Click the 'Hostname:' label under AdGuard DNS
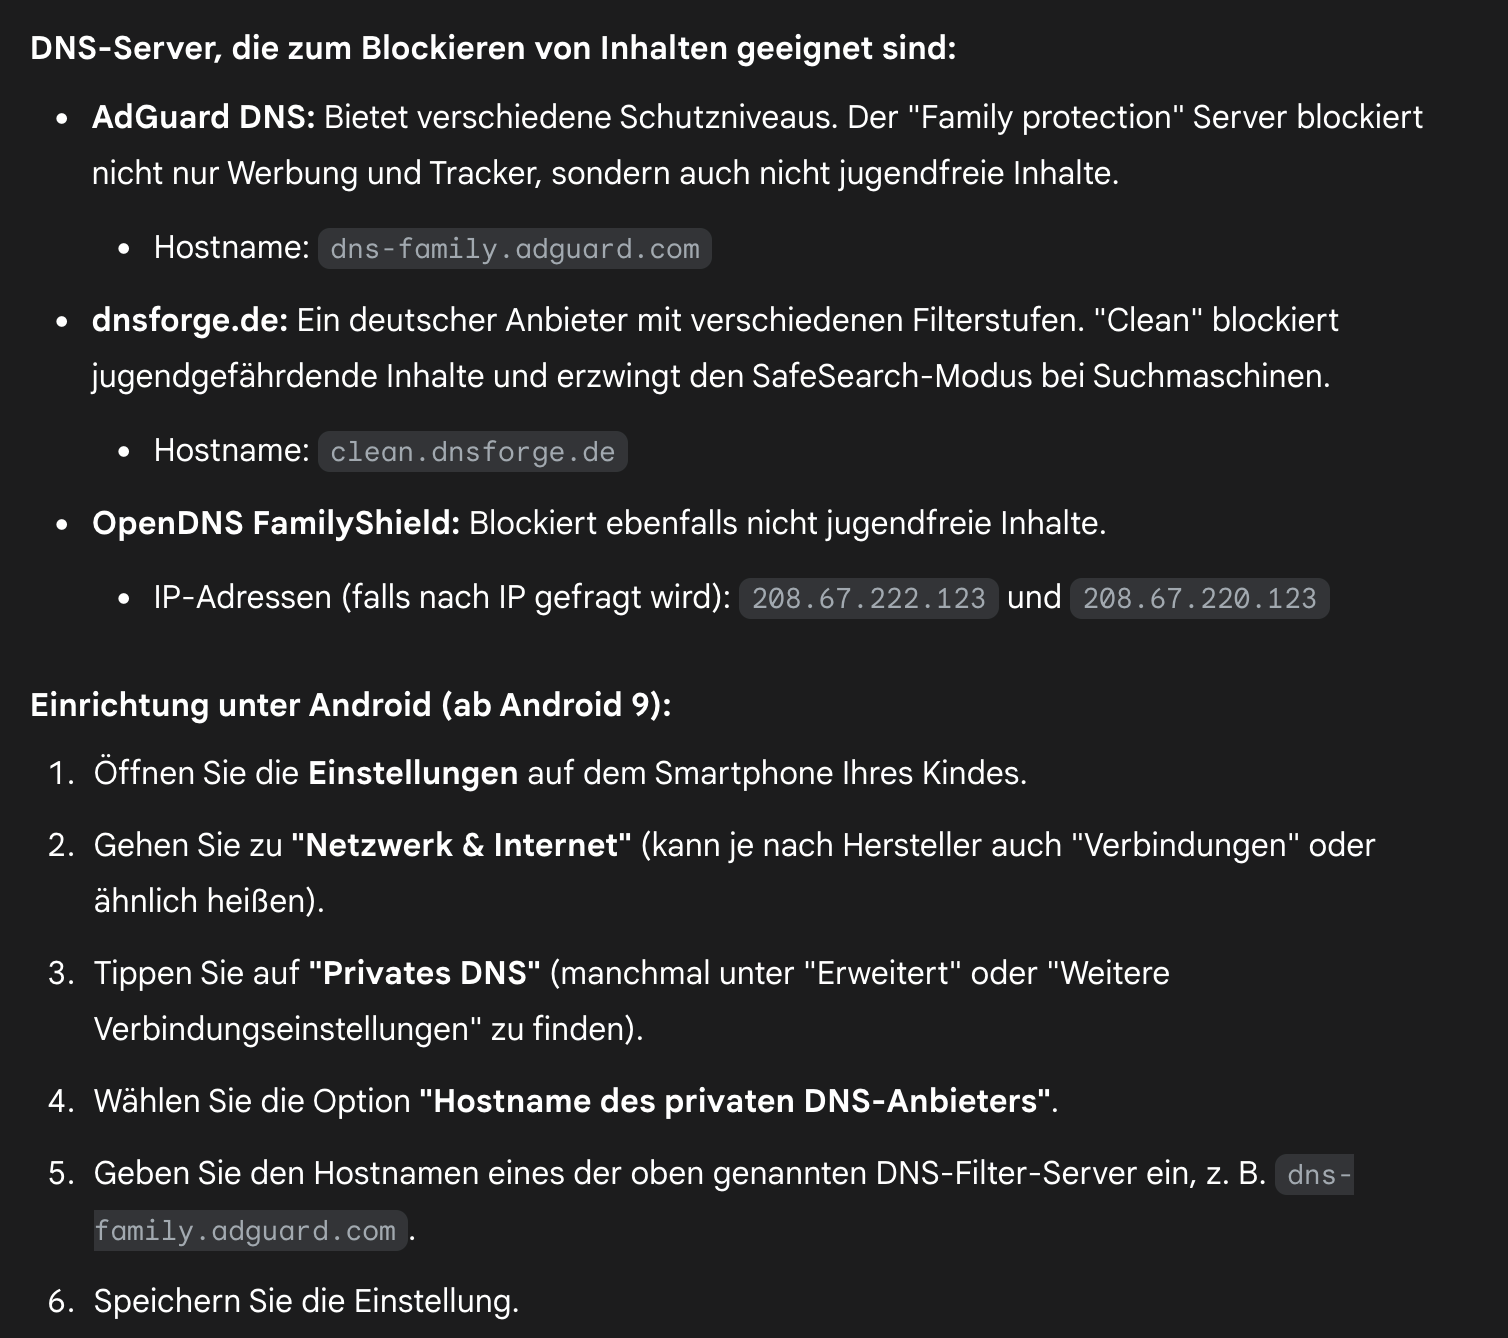The image size is (1508, 1338). point(232,247)
